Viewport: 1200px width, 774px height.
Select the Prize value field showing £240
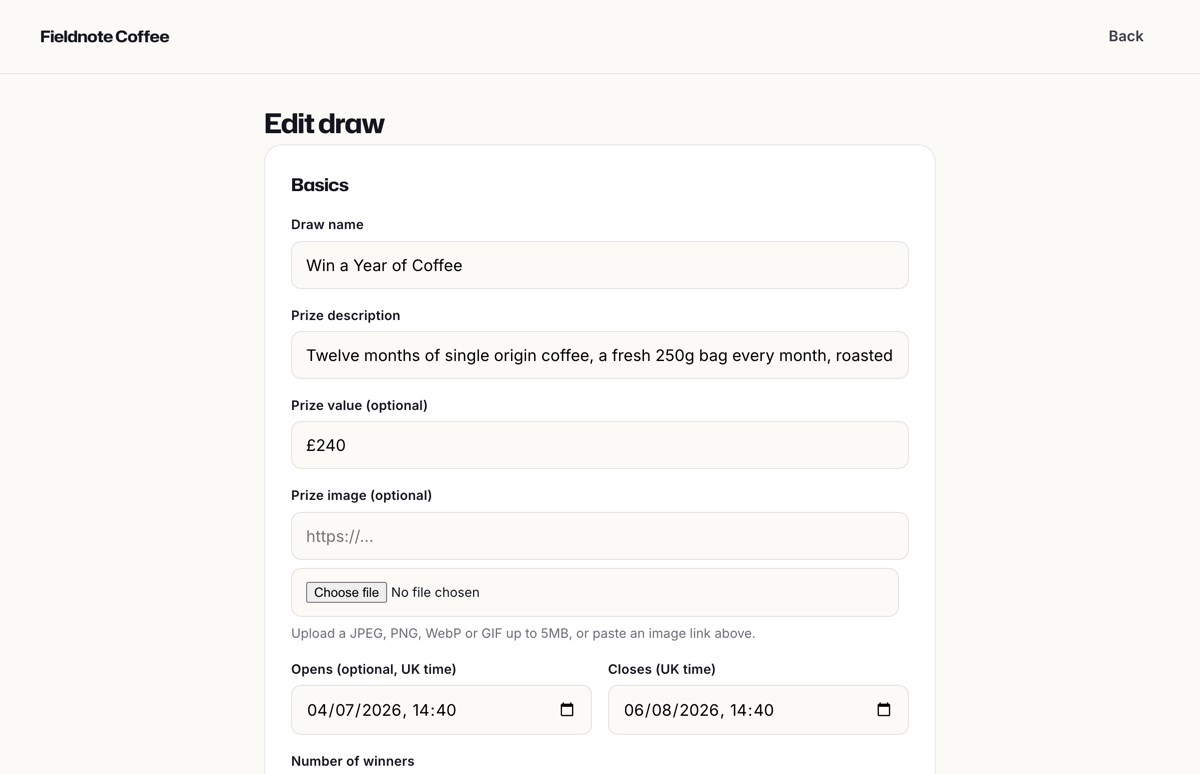600,445
